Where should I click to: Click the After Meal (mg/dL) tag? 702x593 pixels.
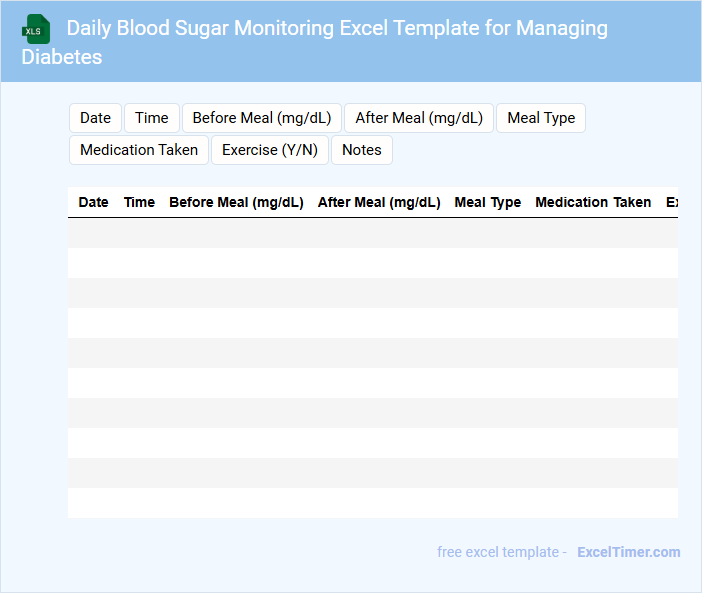pyautogui.click(x=419, y=118)
